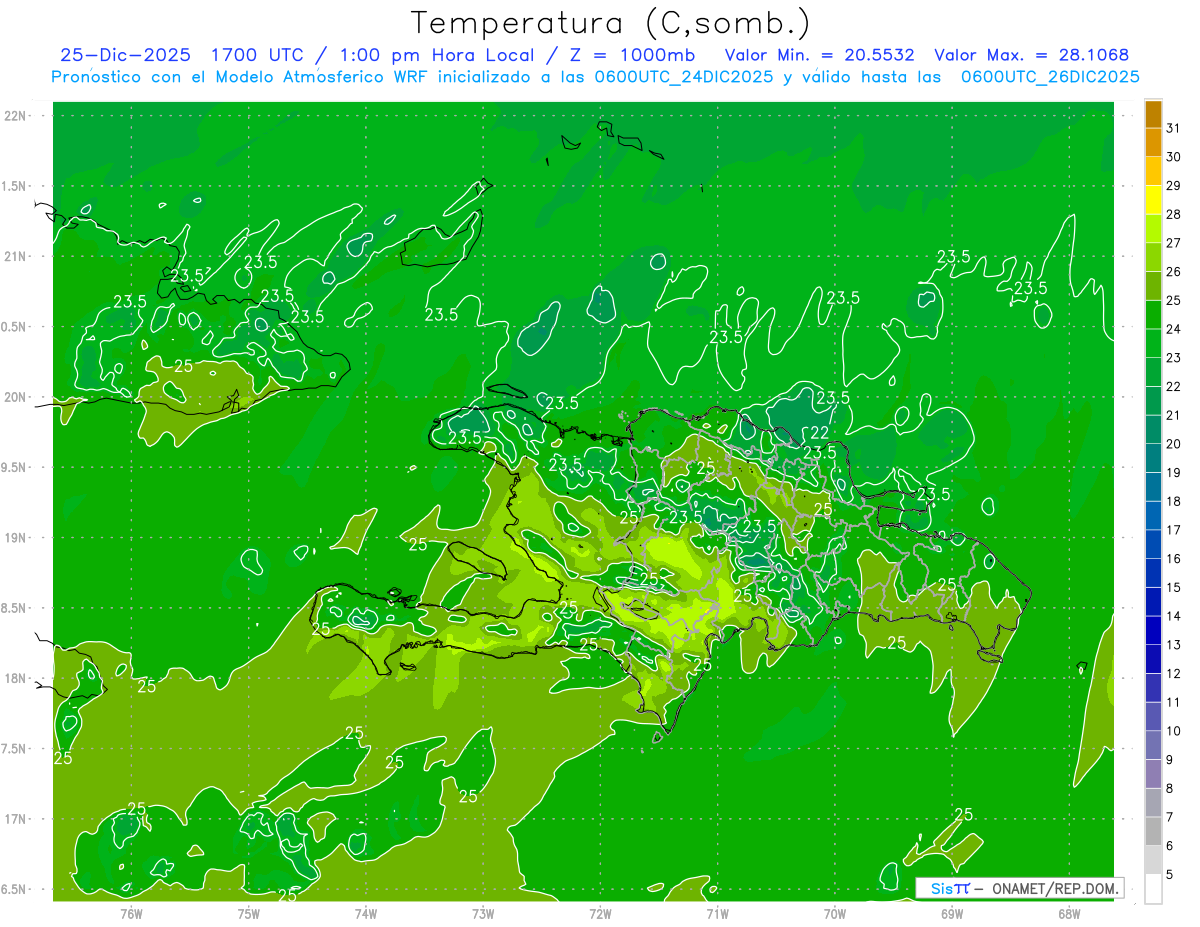Click the '22N' latitude axis label
Viewport: 1200px width, 927px height.
17,116
